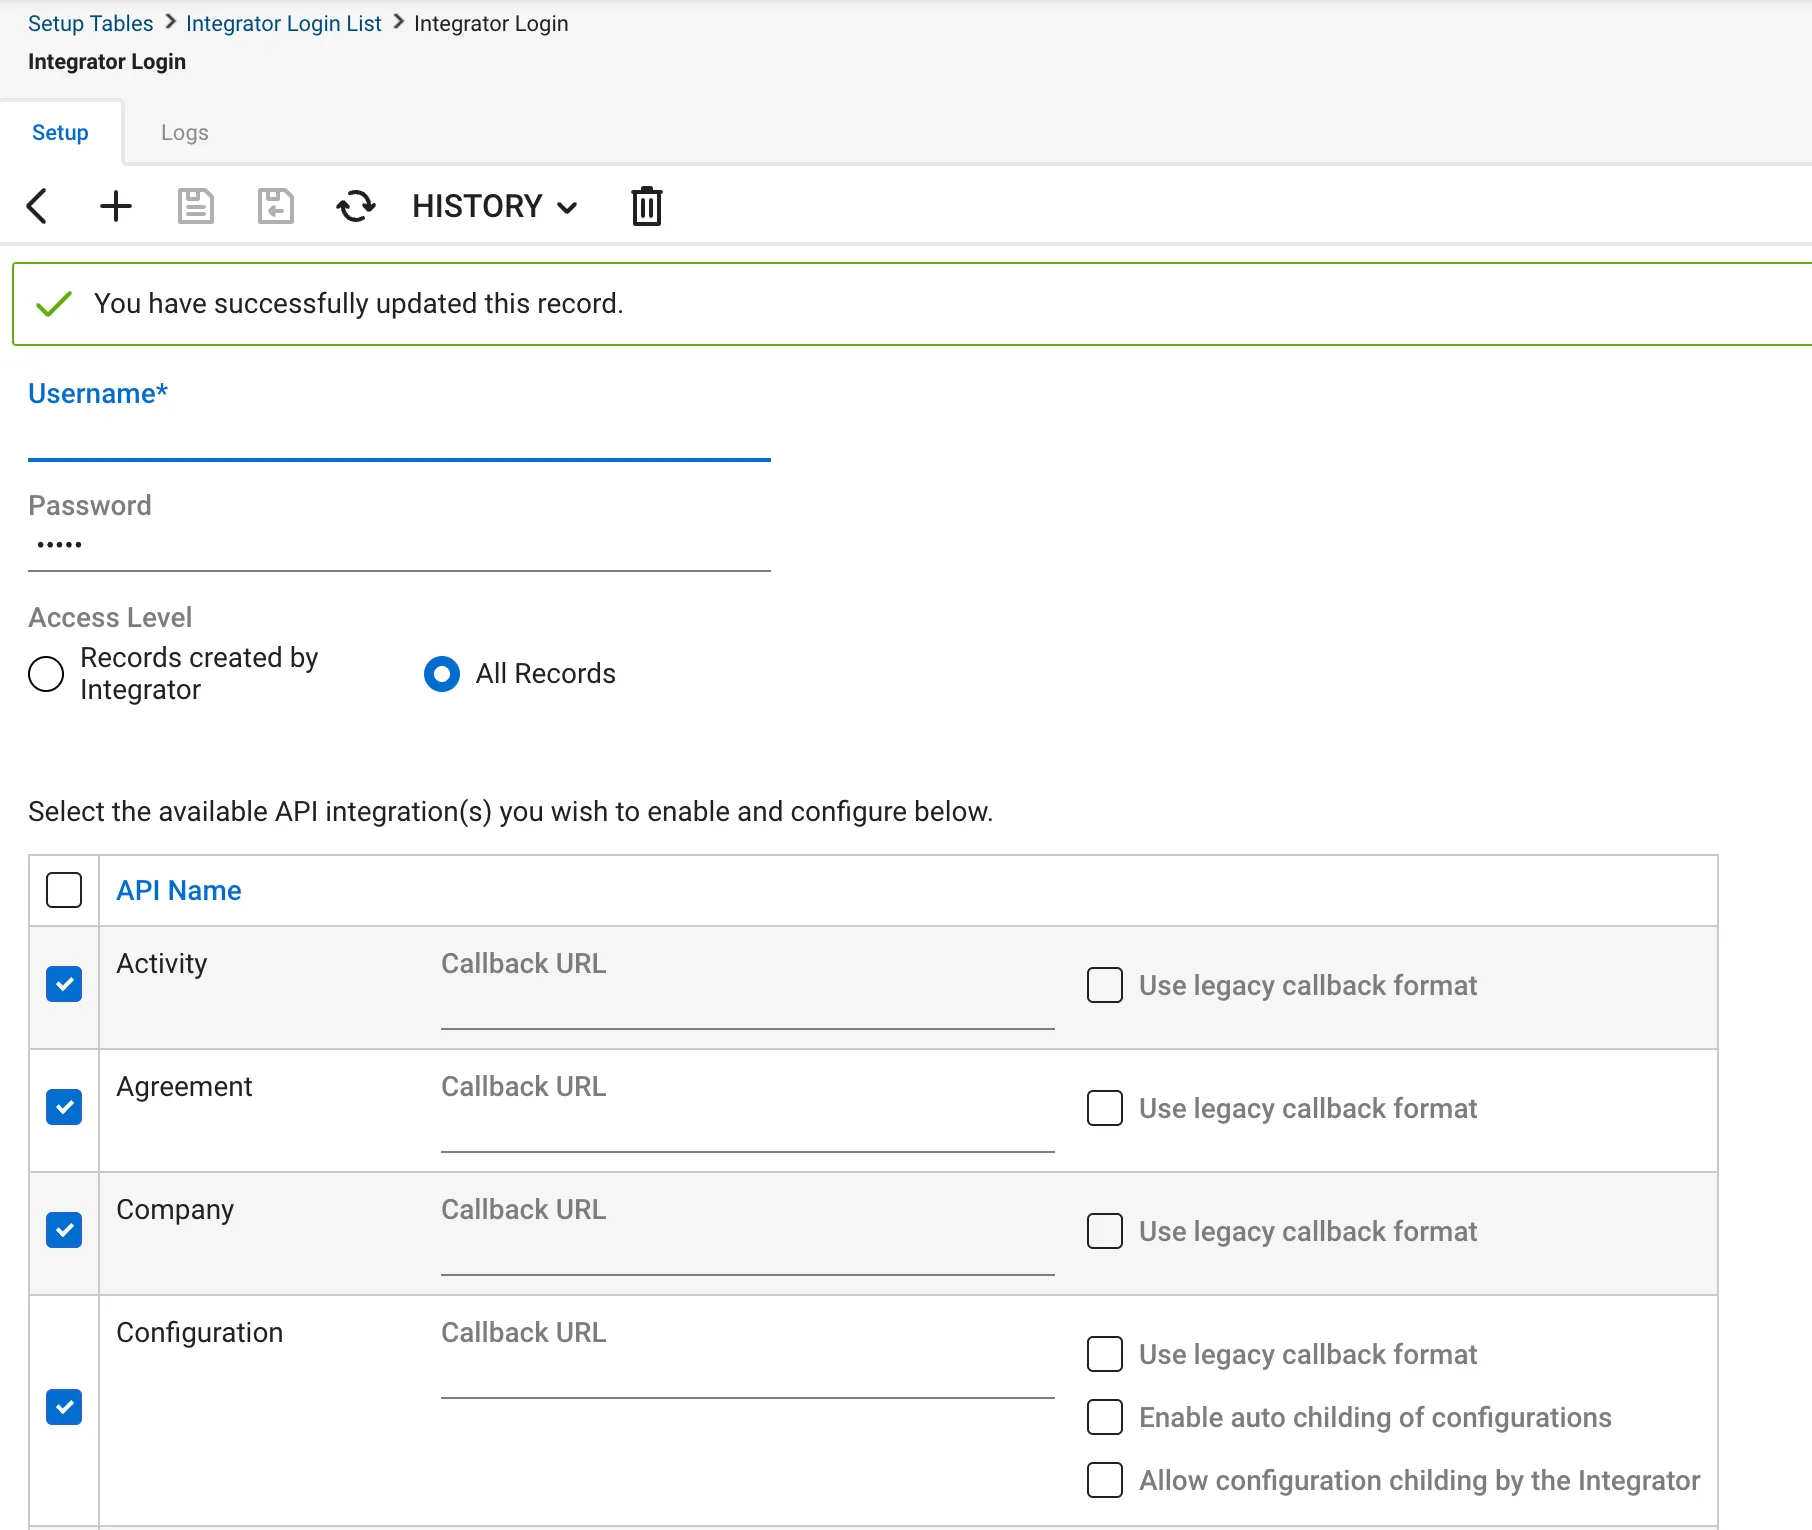Disable the Company API checkbox
This screenshot has width=1812, height=1530.
click(x=64, y=1230)
